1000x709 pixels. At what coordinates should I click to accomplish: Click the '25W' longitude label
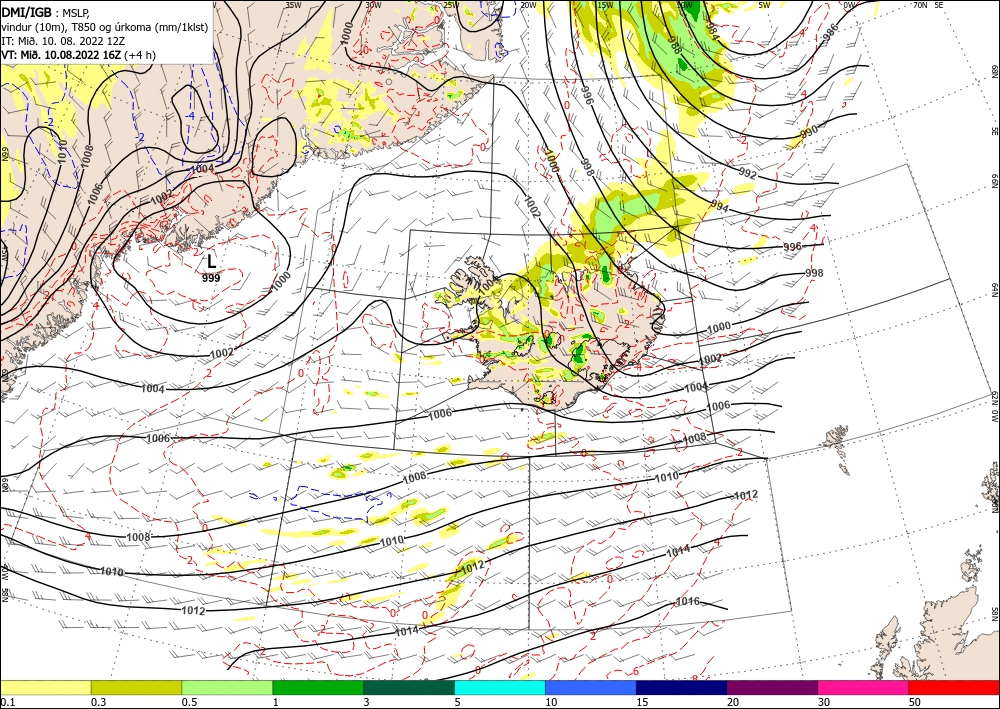pos(451,5)
